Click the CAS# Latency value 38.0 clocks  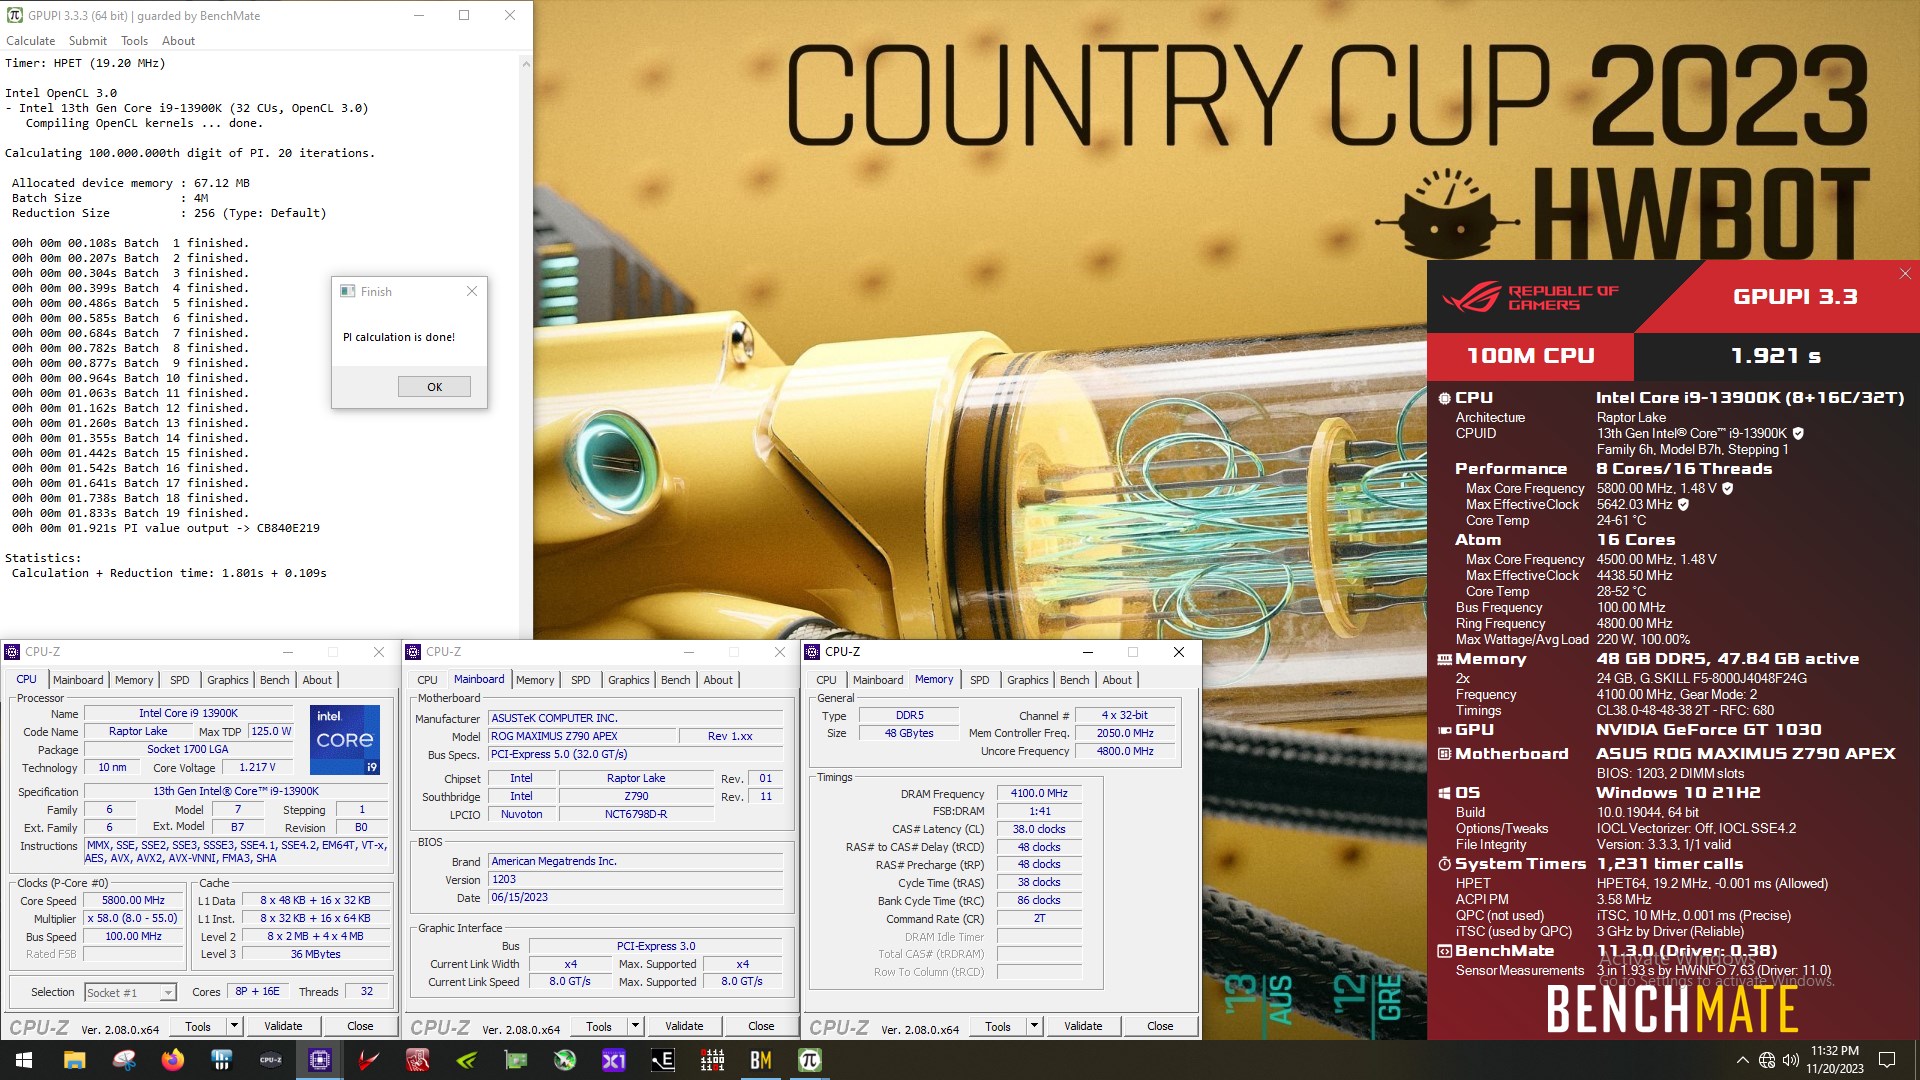pos(1039,829)
